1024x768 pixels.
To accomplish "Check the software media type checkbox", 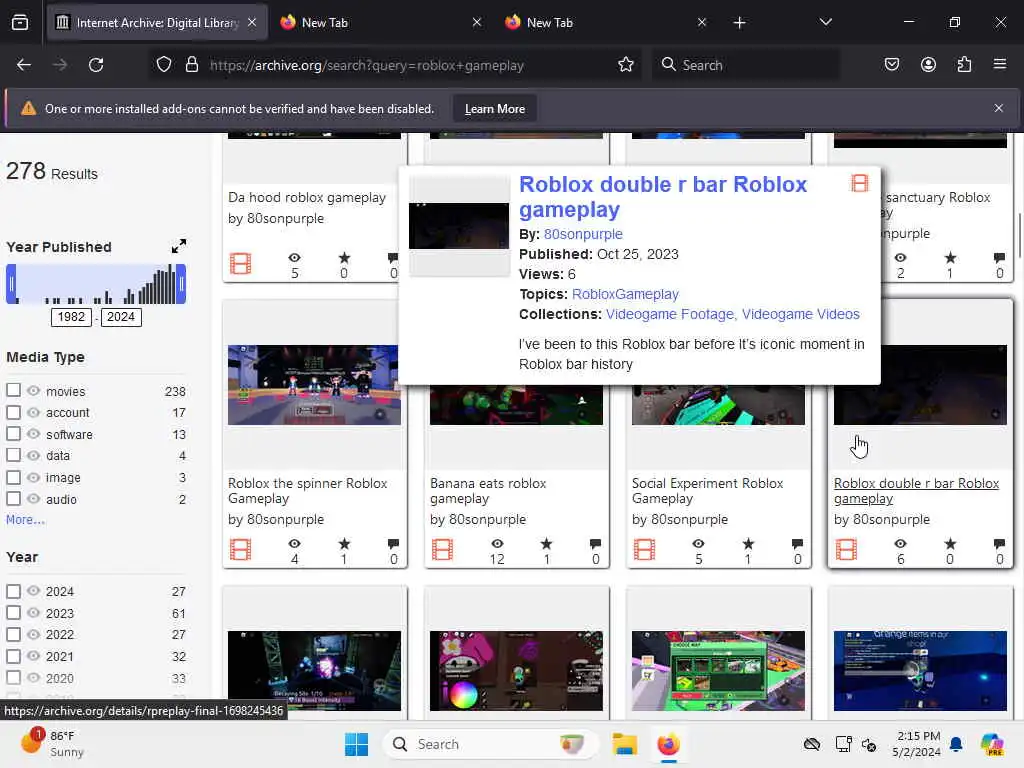I will (x=13, y=434).
